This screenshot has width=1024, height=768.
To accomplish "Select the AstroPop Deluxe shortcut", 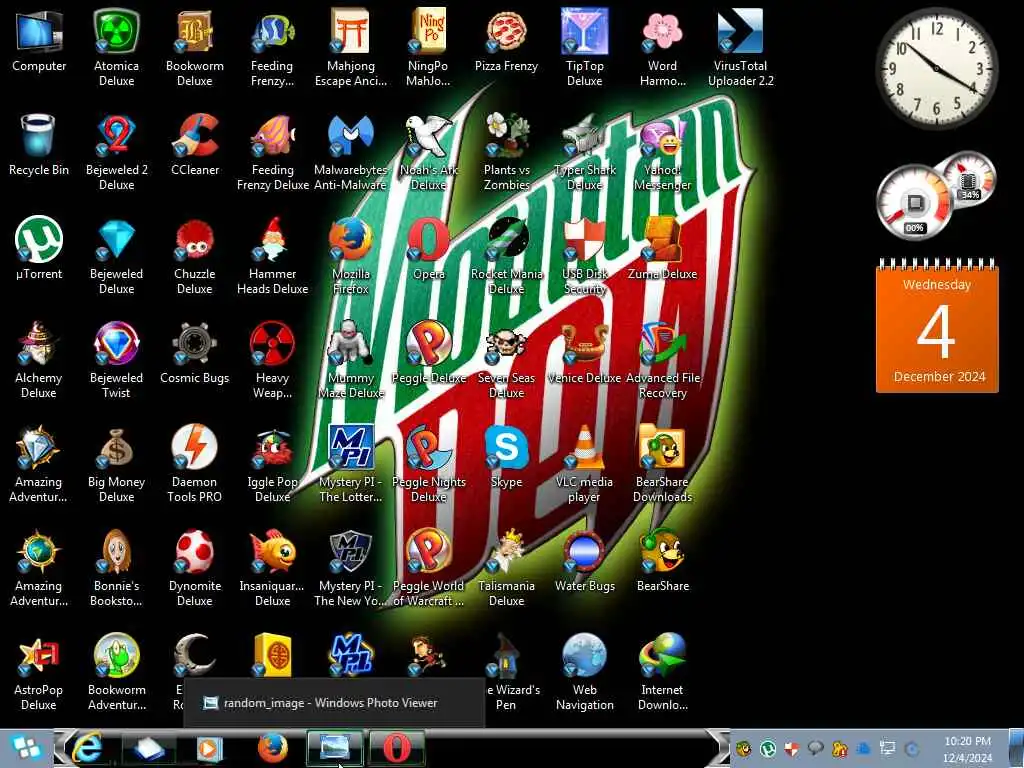I will pyautogui.click(x=39, y=672).
